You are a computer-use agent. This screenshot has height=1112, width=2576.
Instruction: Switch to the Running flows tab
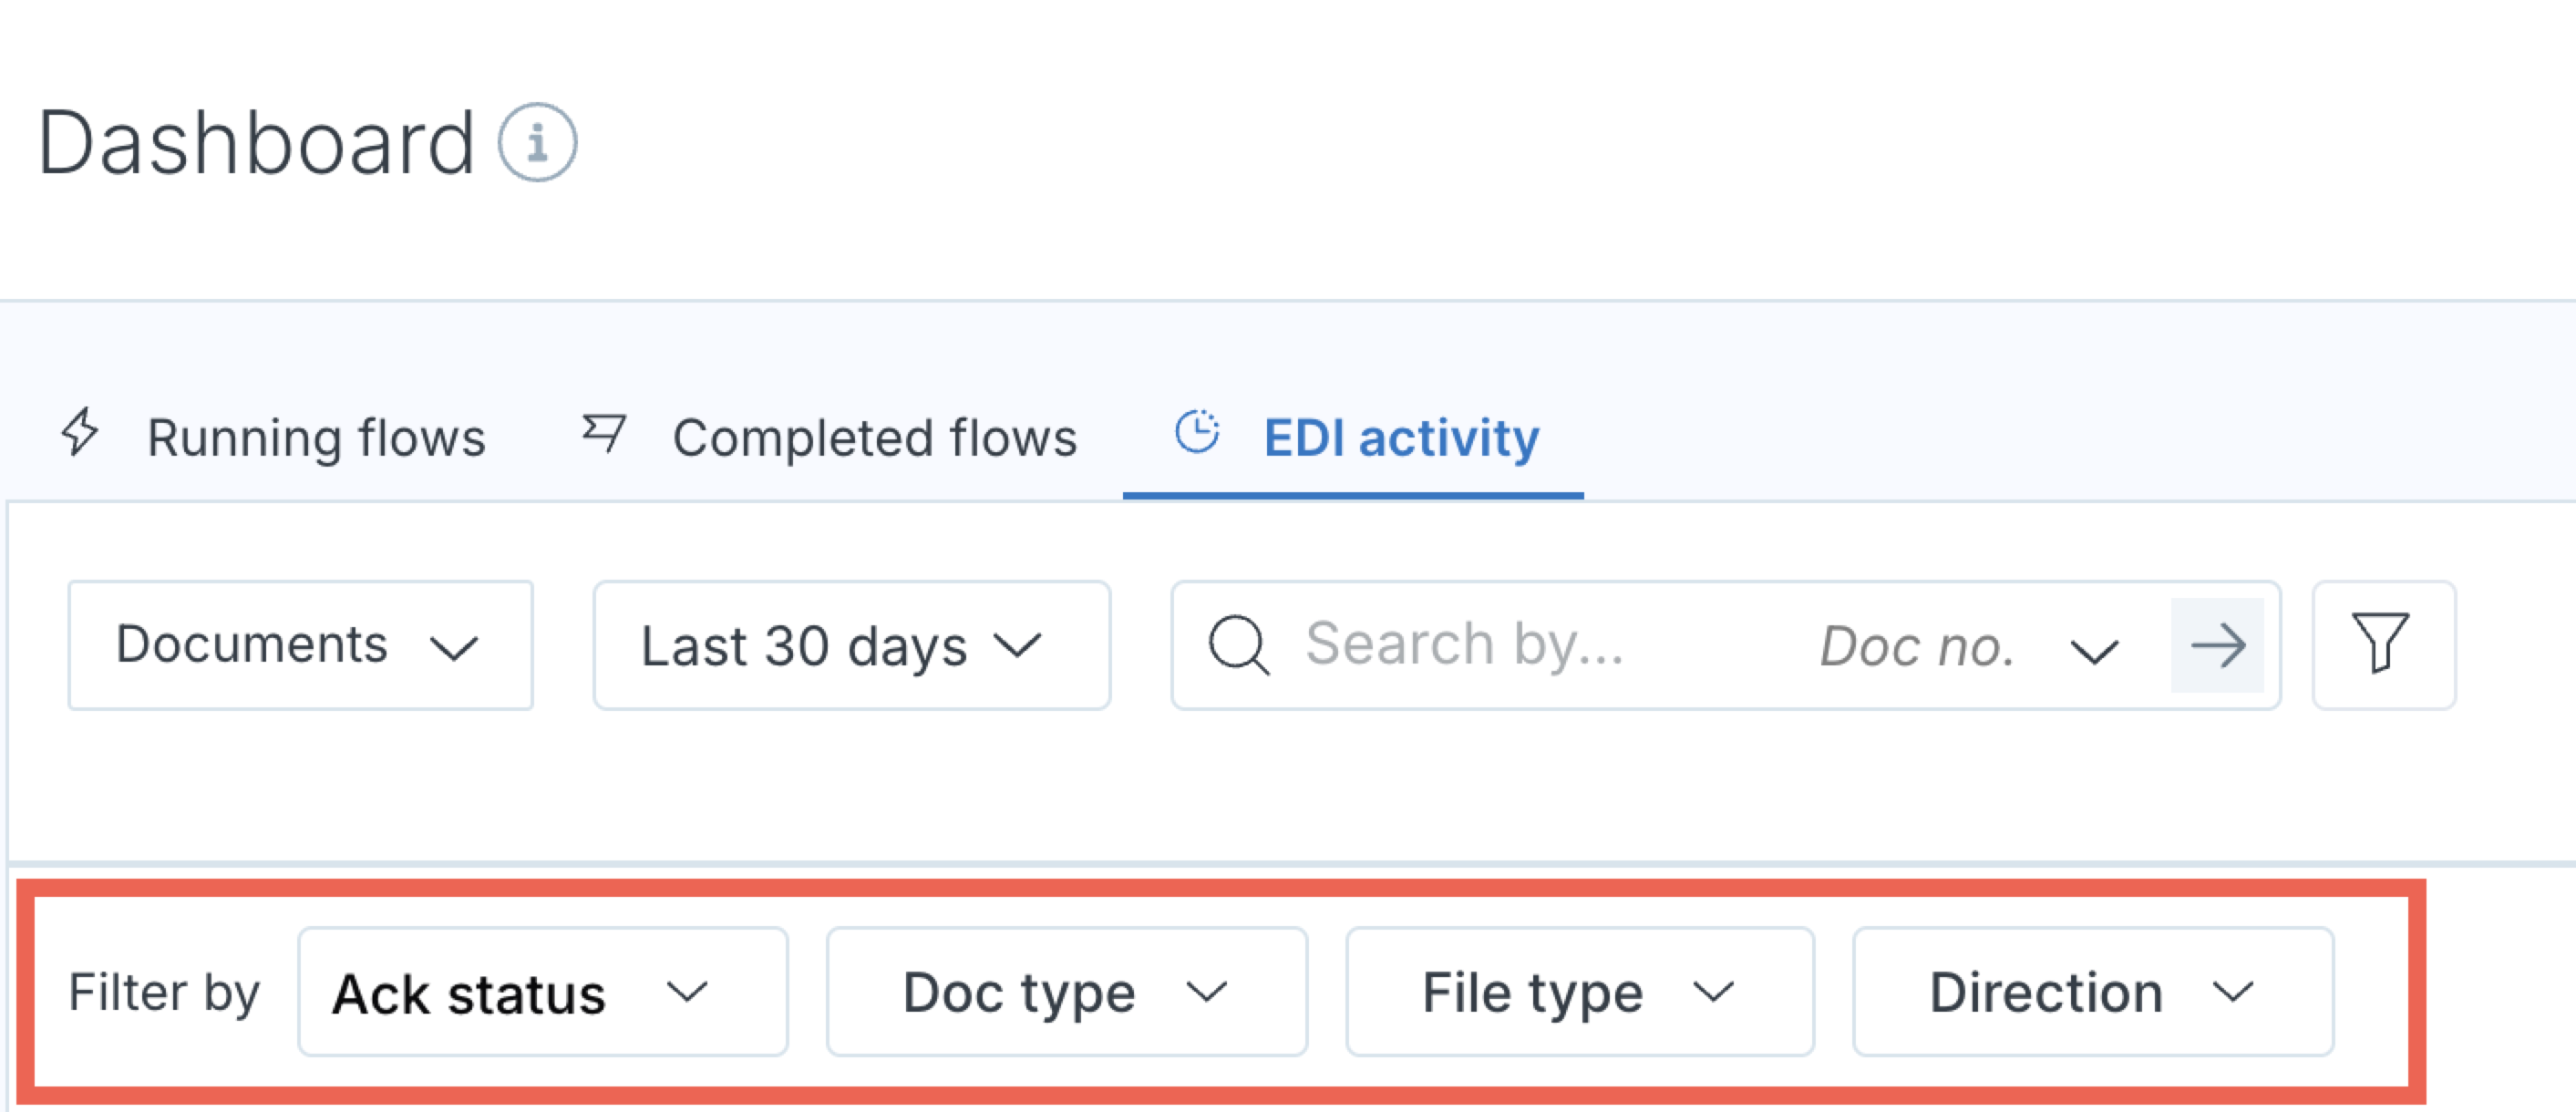(x=317, y=437)
